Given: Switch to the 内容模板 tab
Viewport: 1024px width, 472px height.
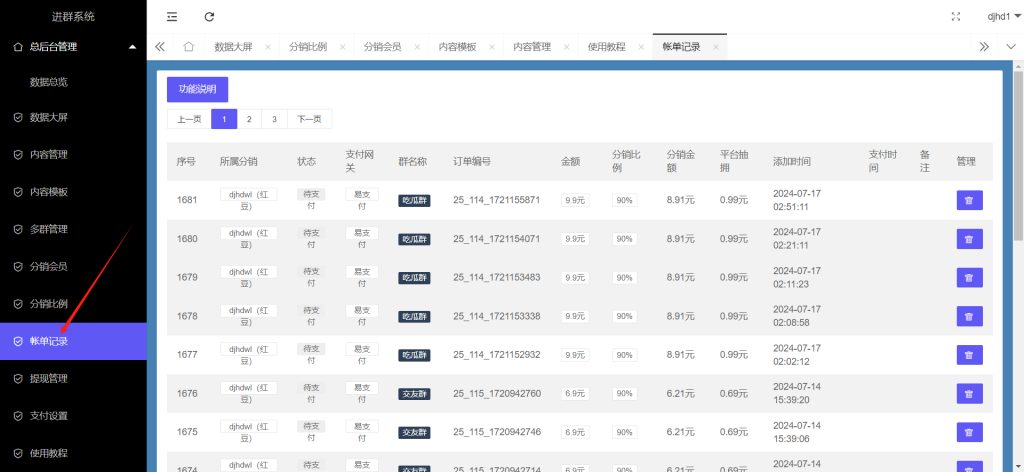Looking at the screenshot, I should 457,47.
